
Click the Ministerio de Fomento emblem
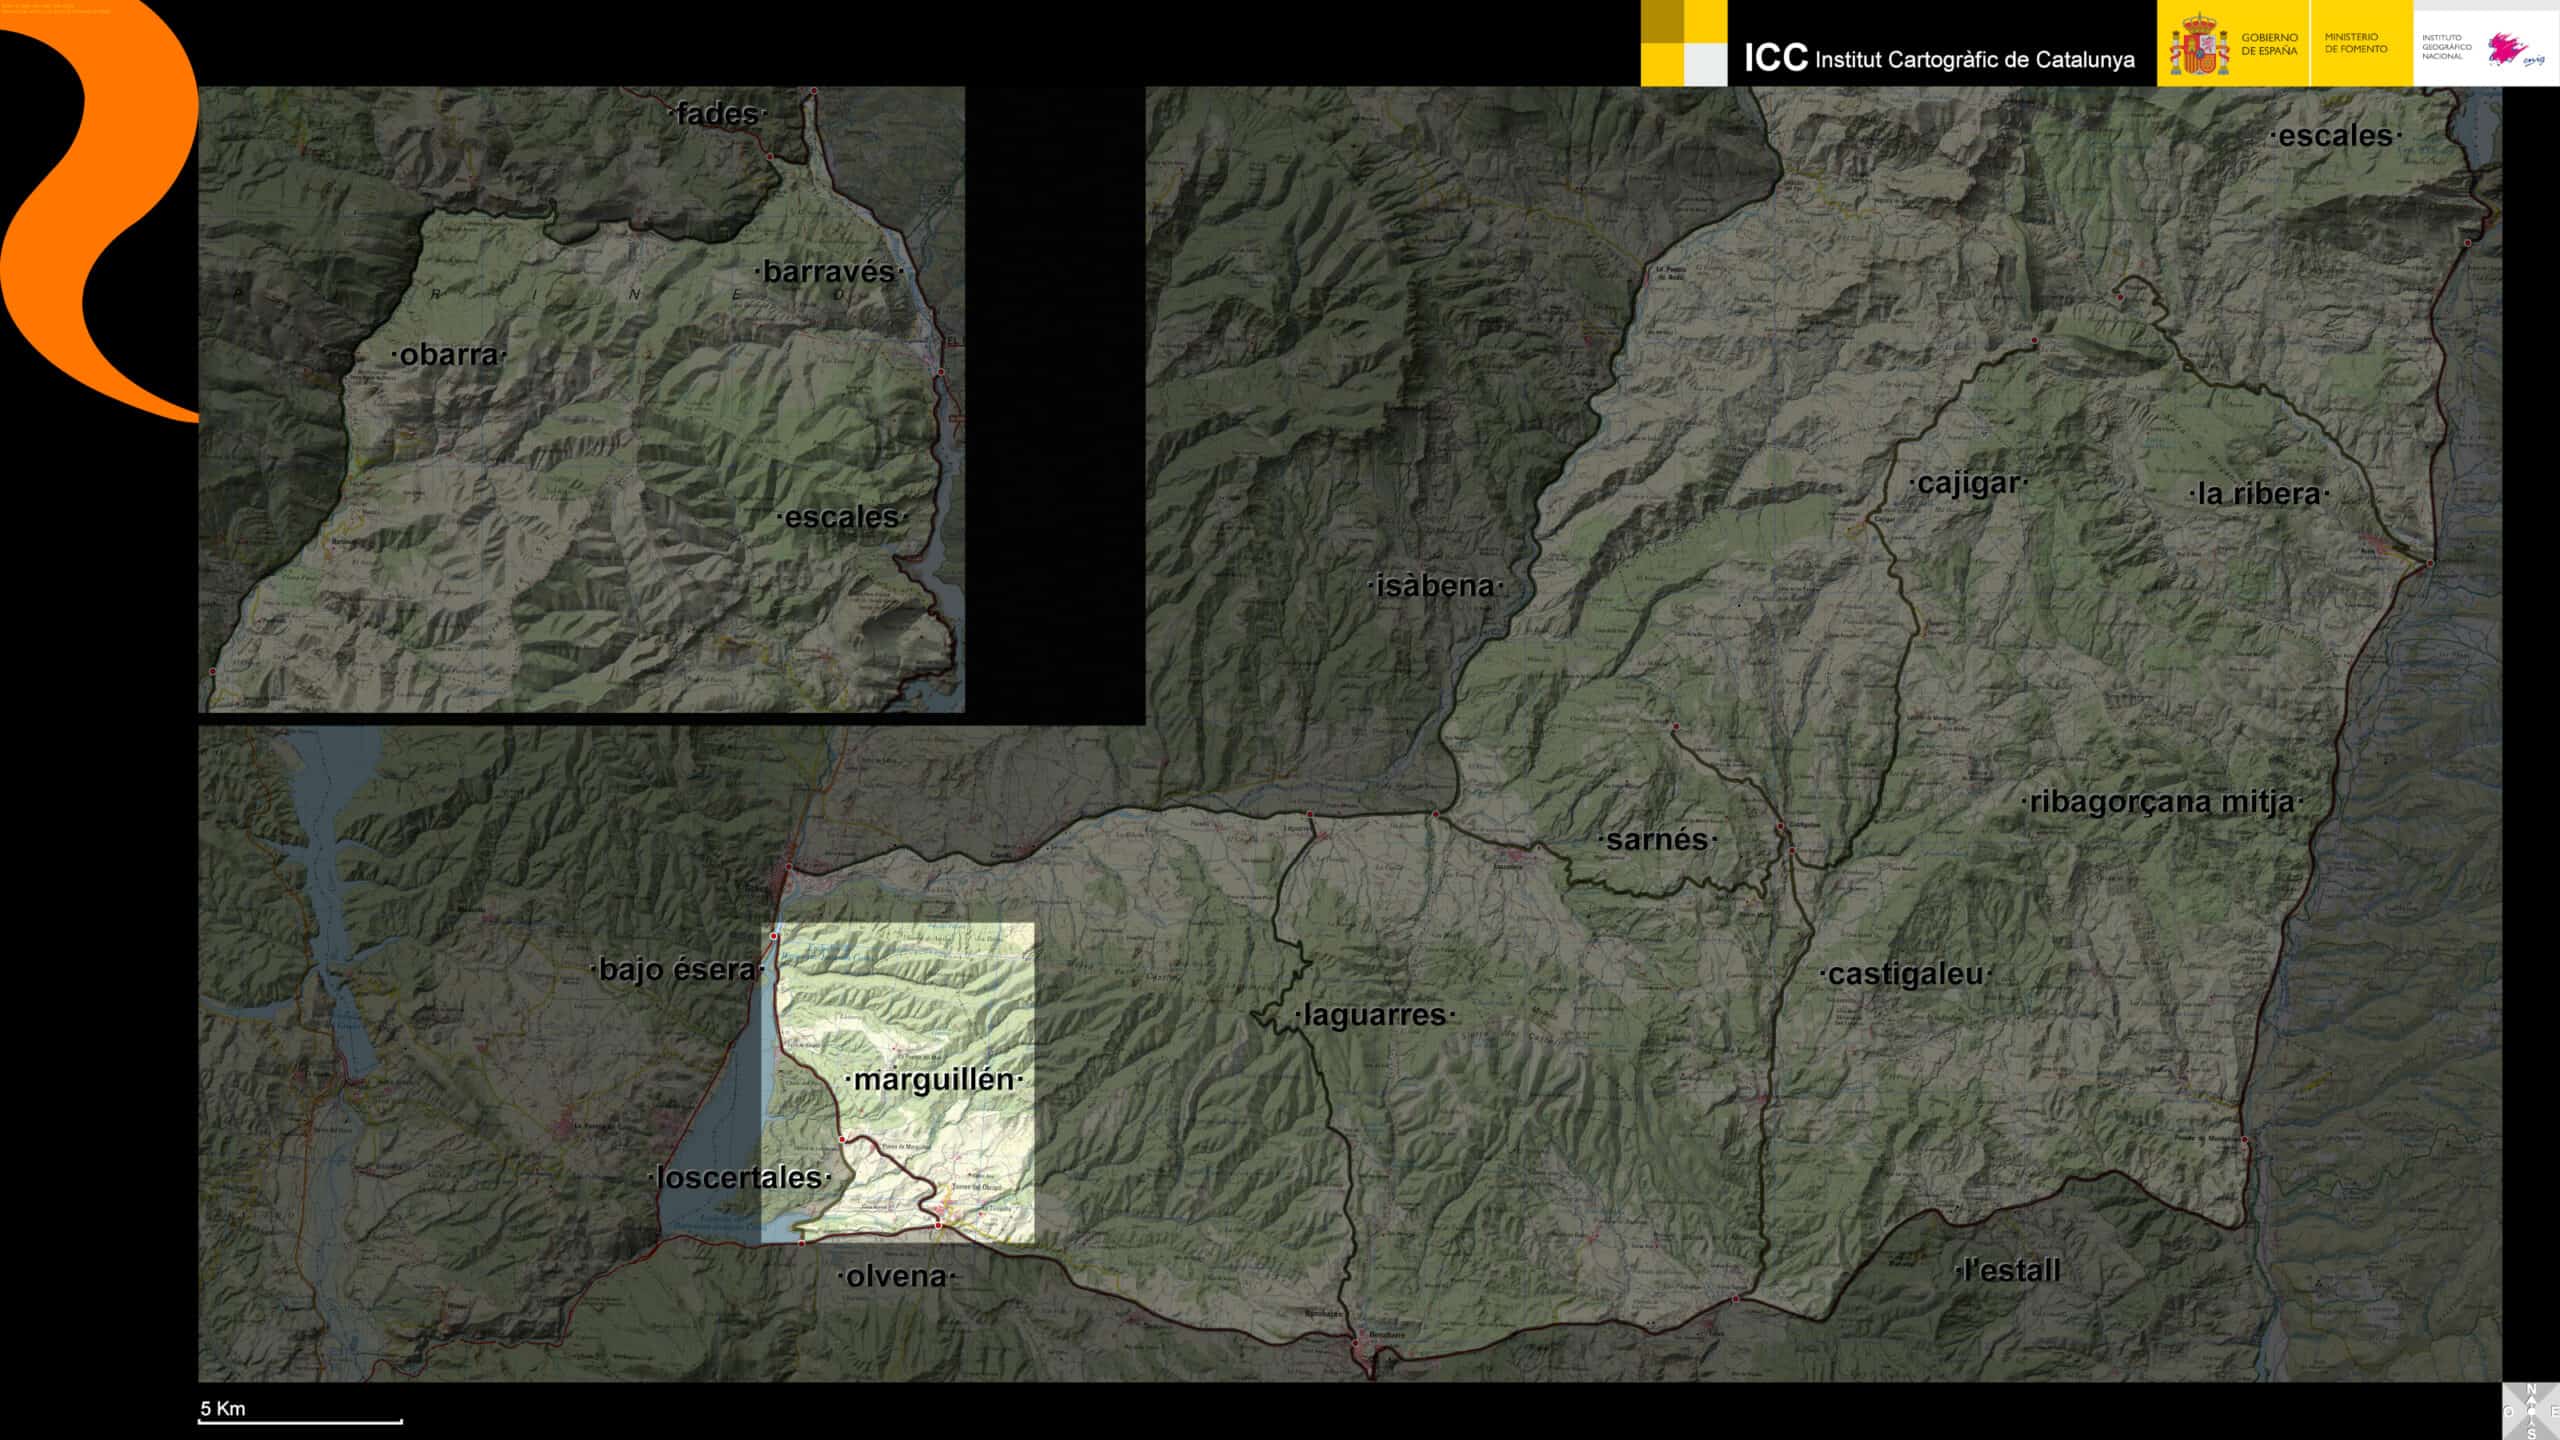pos(2355,43)
